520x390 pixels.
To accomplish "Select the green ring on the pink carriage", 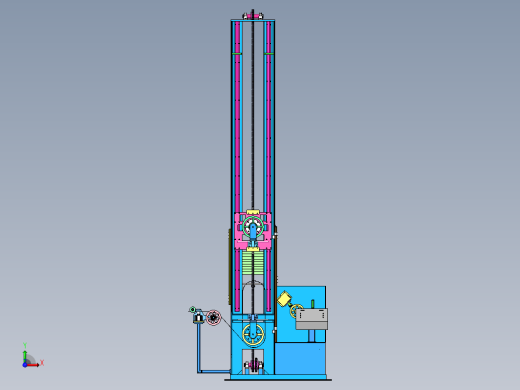I will [253, 227].
